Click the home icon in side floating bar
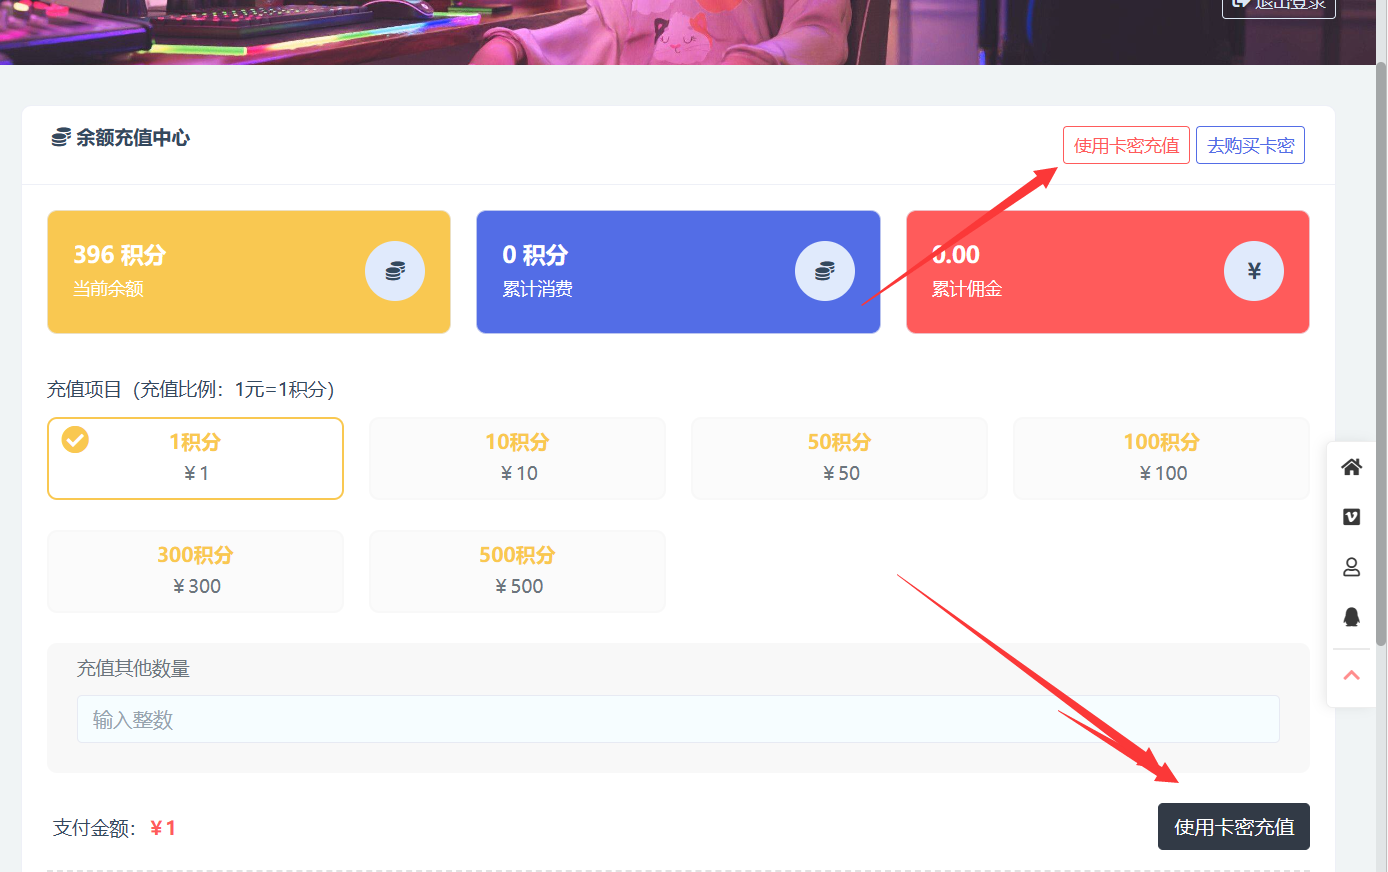 tap(1351, 467)
